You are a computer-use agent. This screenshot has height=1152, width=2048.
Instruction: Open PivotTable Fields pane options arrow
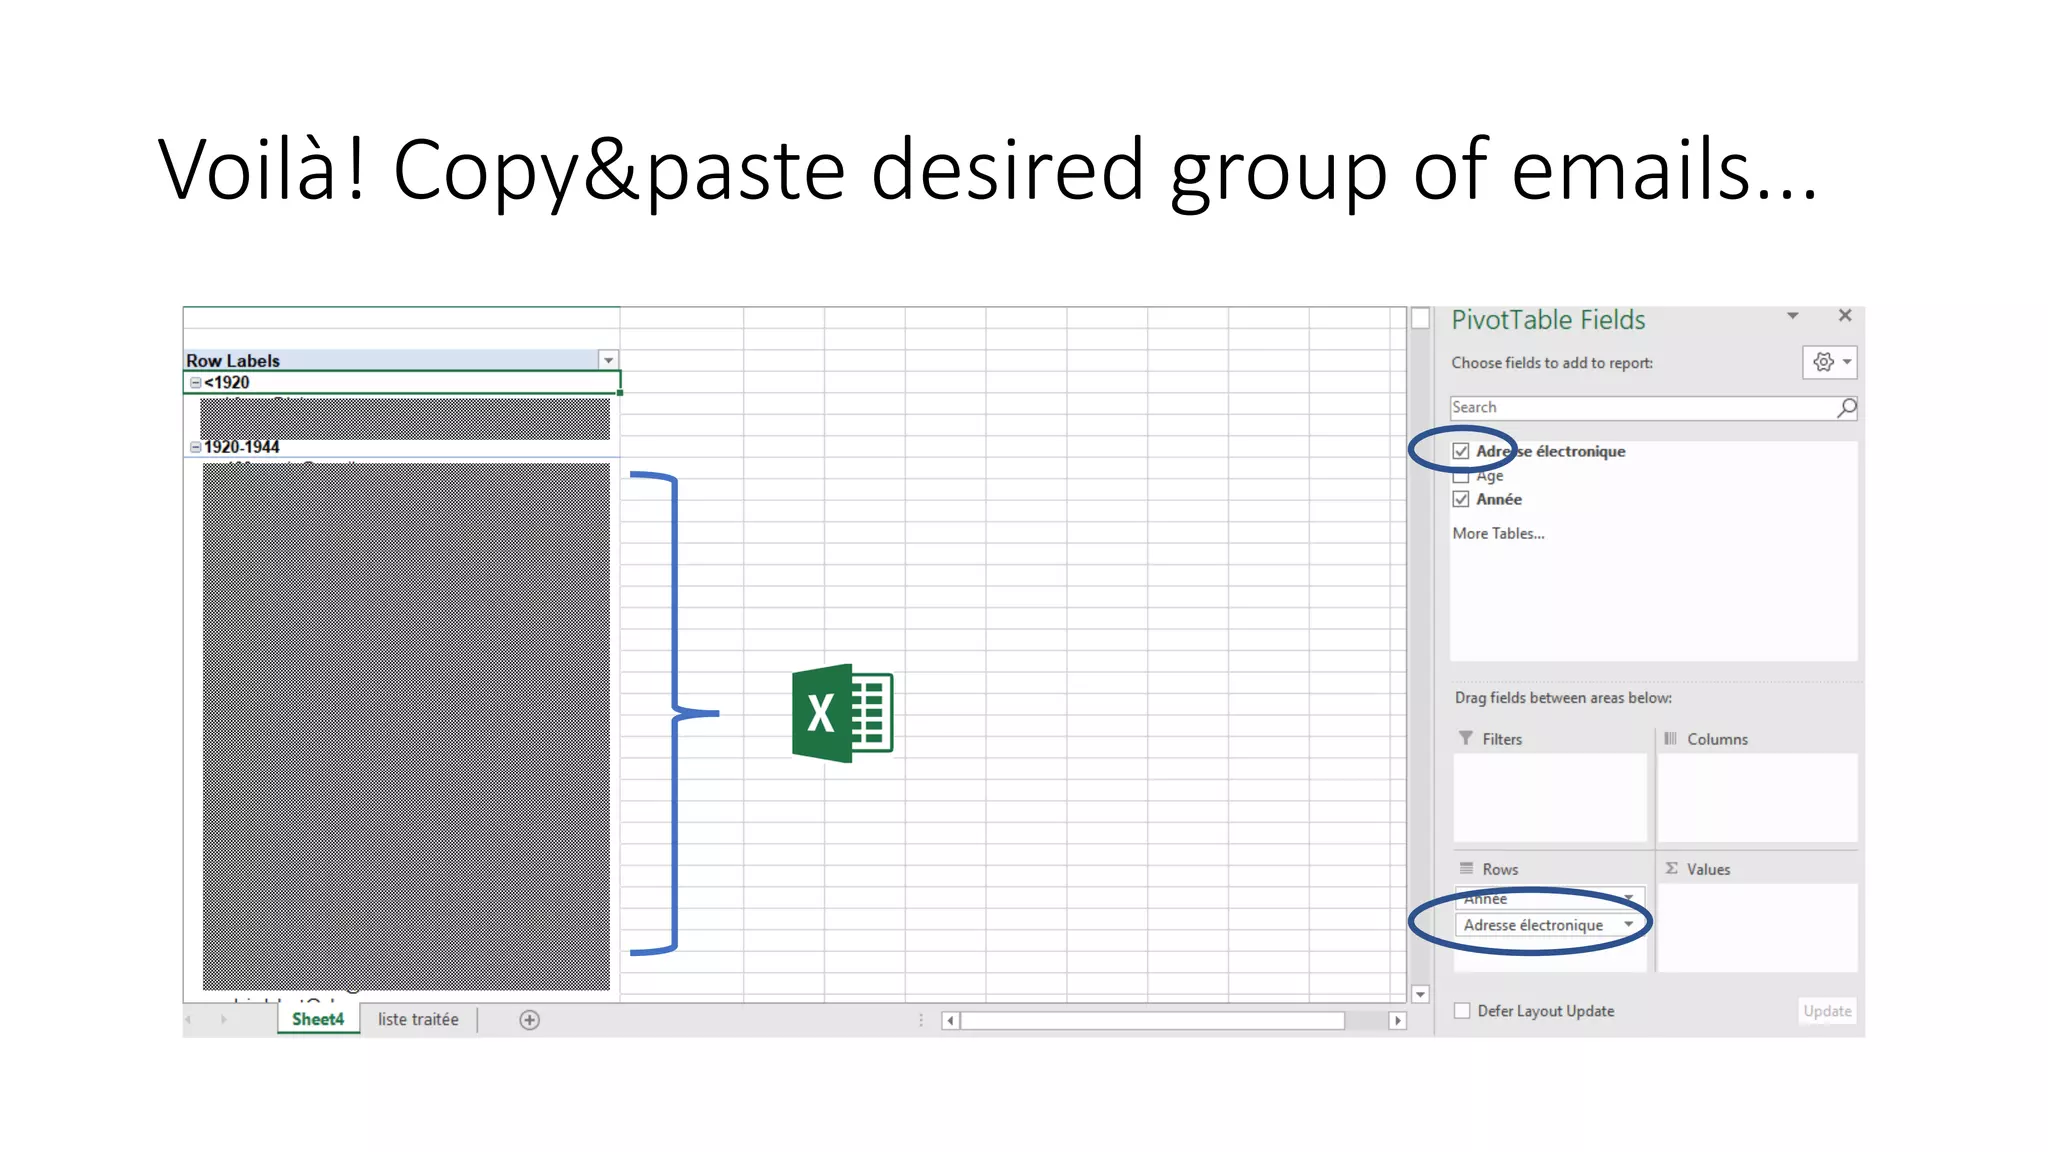coord(1793,316)
